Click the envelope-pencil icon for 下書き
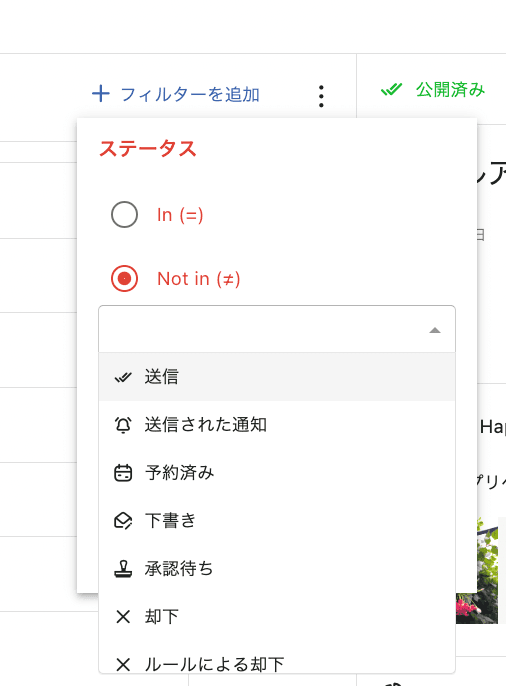This screenshot has width=506, height=686. coord(123,521)
